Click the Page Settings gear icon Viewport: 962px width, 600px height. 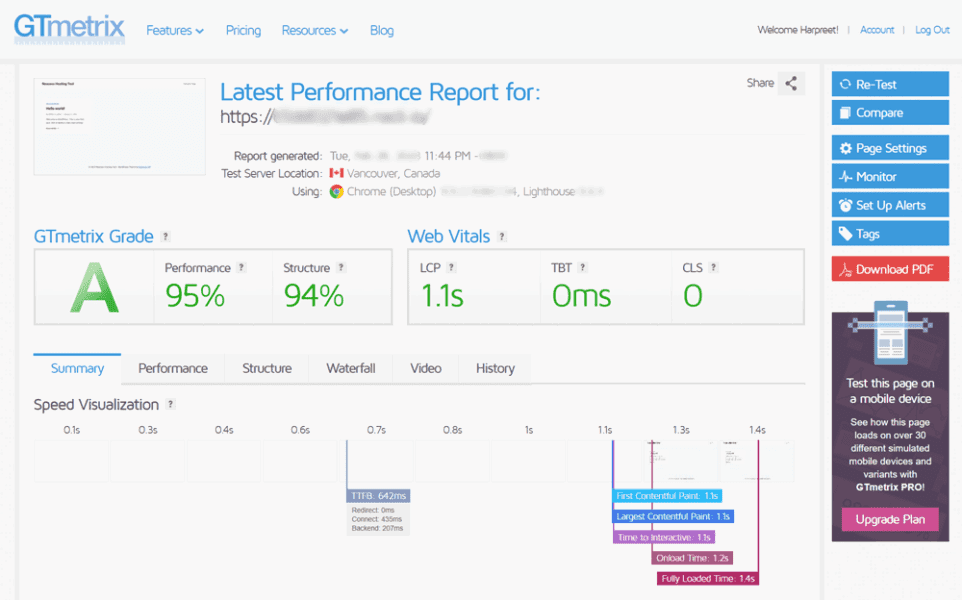pos(845,148)
